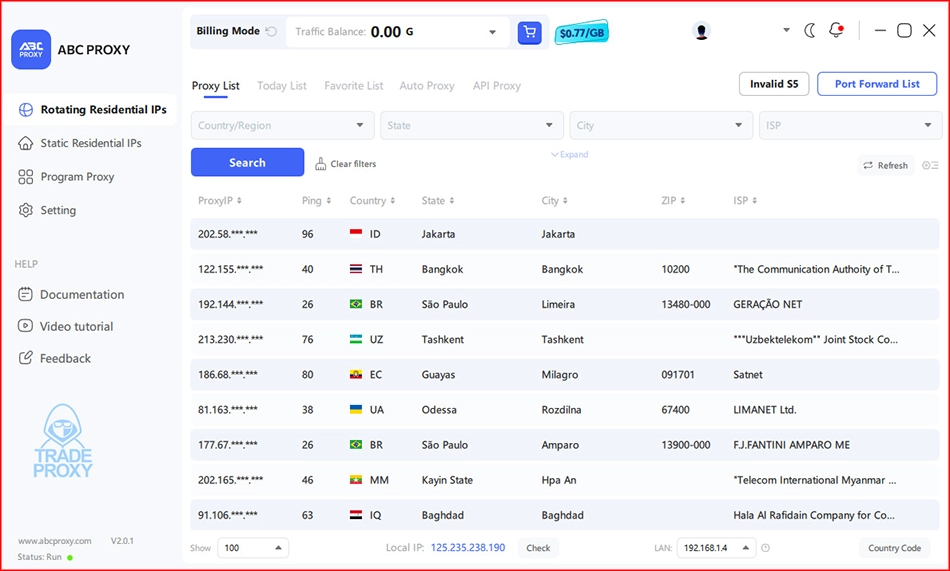
Task: Select proxy row 122.155.***.***
Action: pyautogui.click(x=565, y=269)
